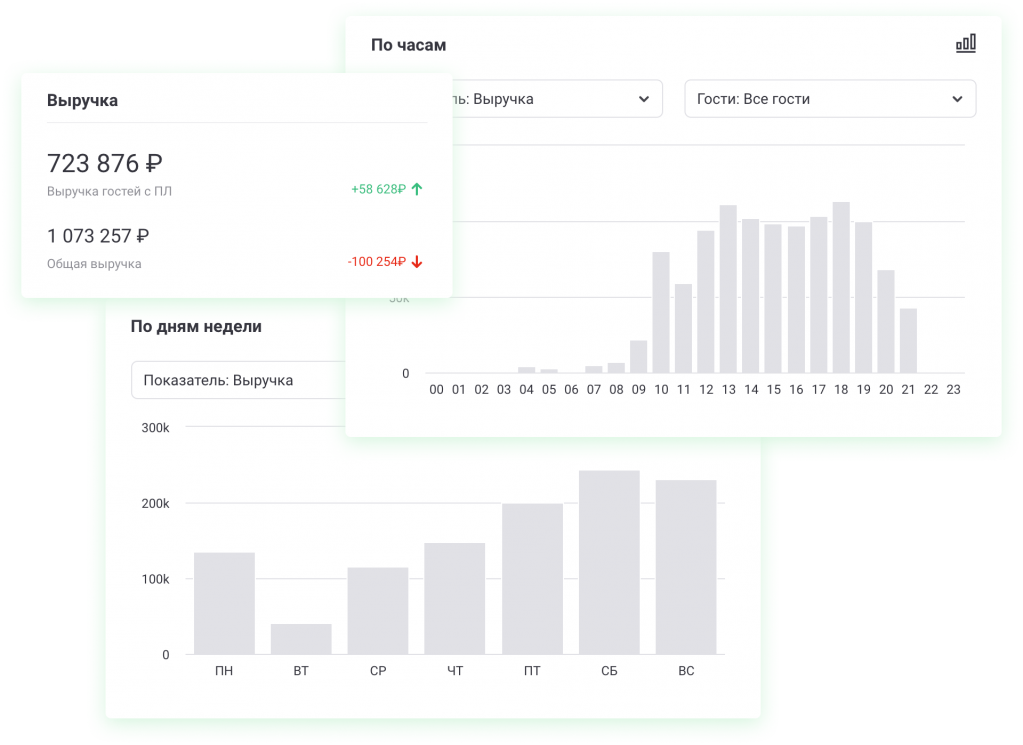Screen dimensions: 1023x745
Task: Select the СБ bar in weekday chart
Action: [609, 562]
